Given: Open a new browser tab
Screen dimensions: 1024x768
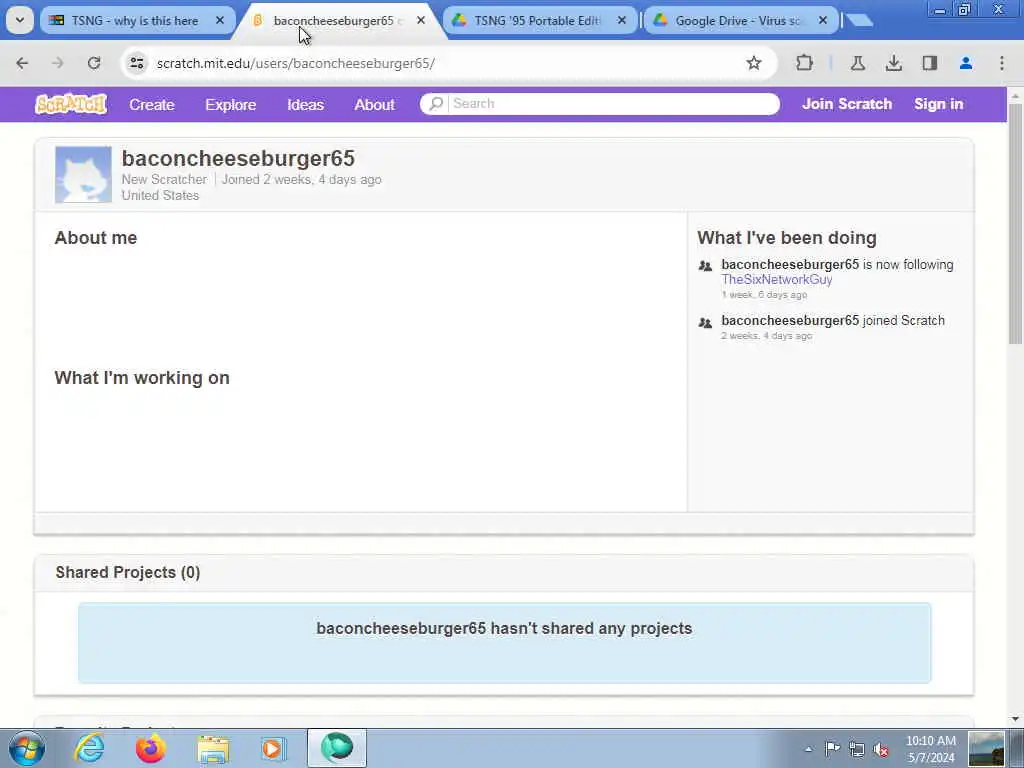Looking at the screenshot, I should click(x=859, y=21).
